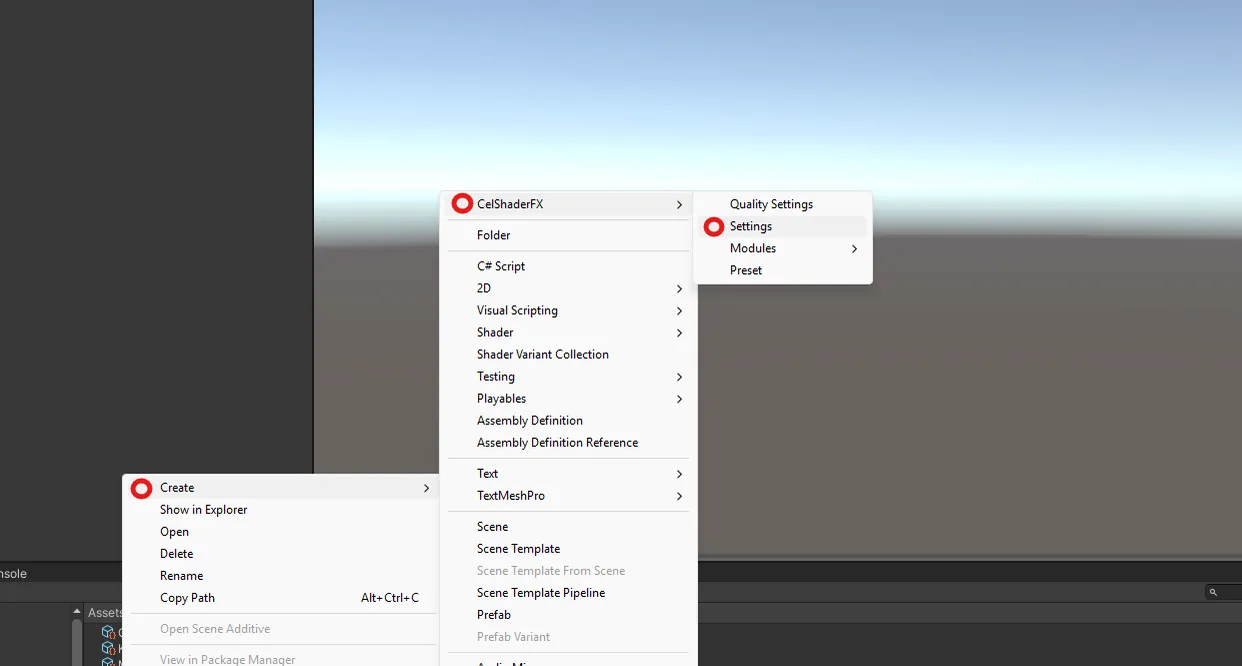Screen dimensions: 1242x666
Task: Click greyed View in Package Manager
Action: pyautogui.click(x=281, y=659)
